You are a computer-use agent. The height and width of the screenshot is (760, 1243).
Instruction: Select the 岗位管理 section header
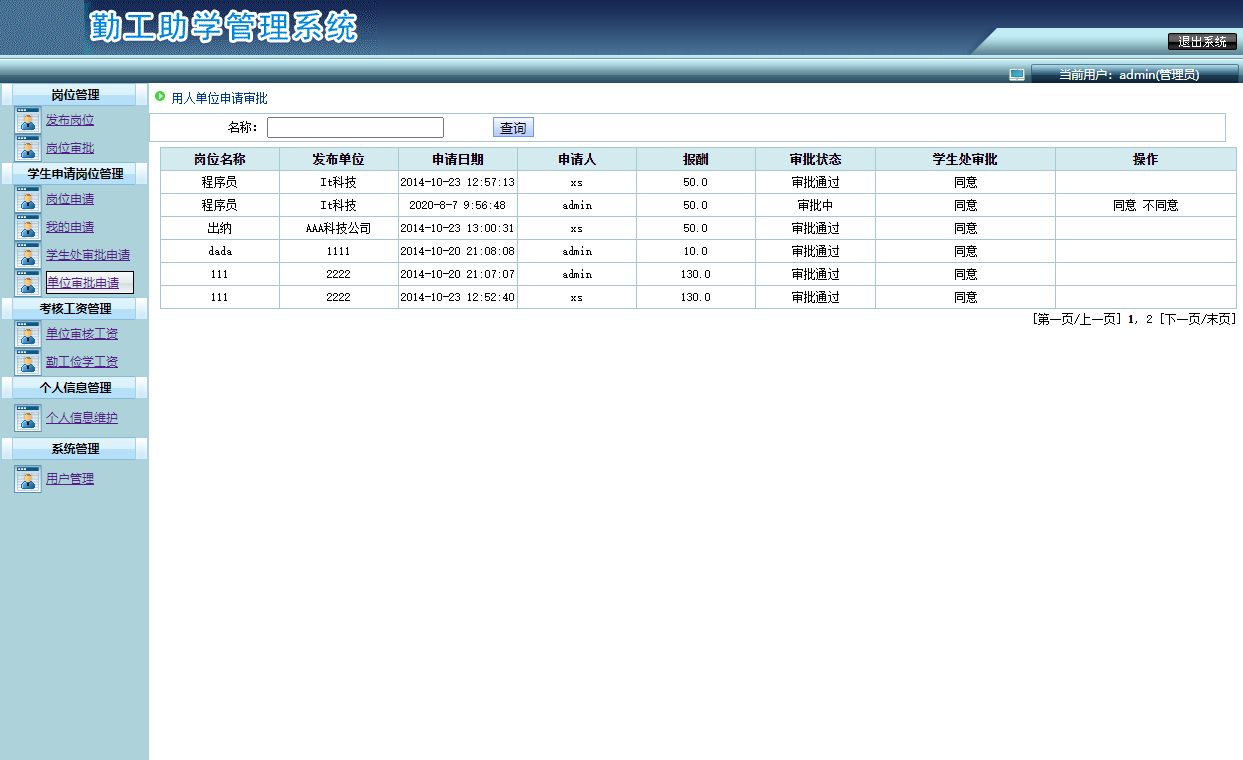[x=74, y=93]
